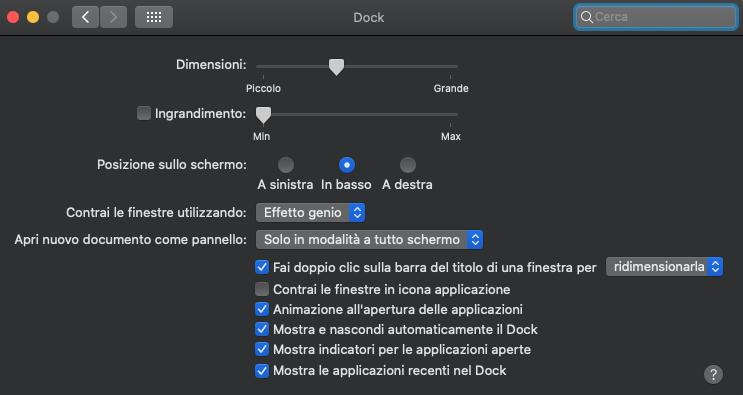Image resolution: width=743 pixels, height=395 pixels.
Task: Open the ridimensionarla dropdown
Action: [x=664, y=267]
